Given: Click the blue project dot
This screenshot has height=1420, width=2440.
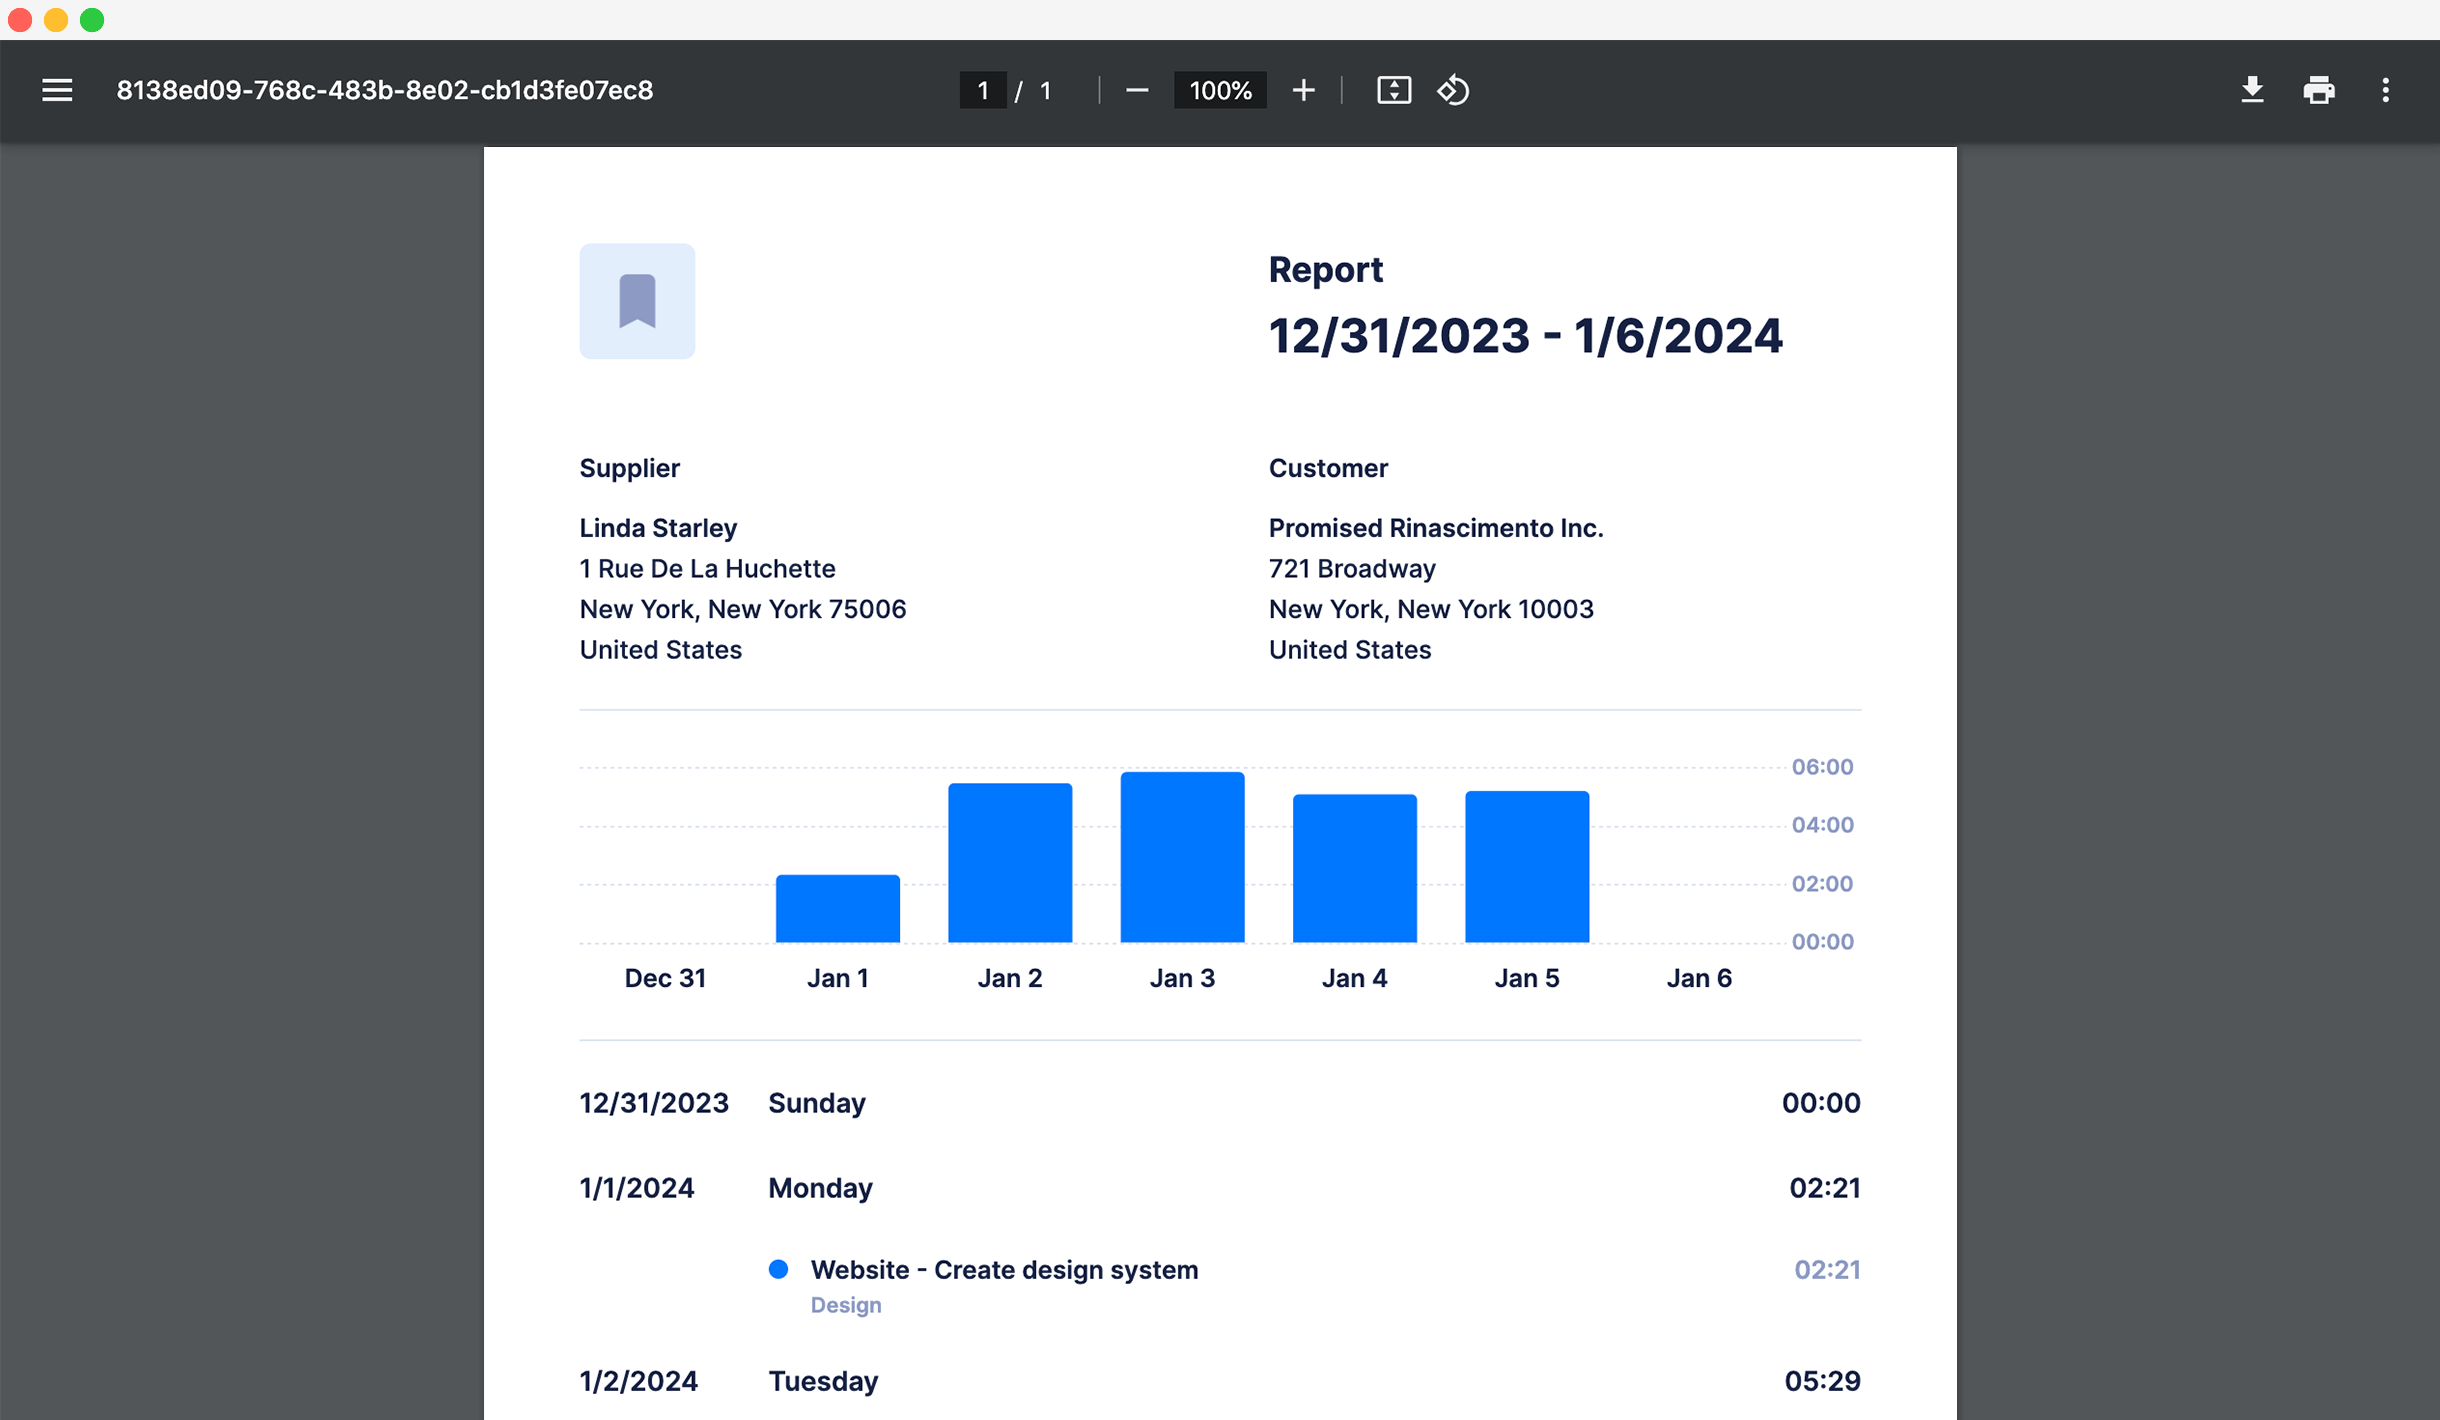Looking at the screenshot, I should pos(778,1270).
